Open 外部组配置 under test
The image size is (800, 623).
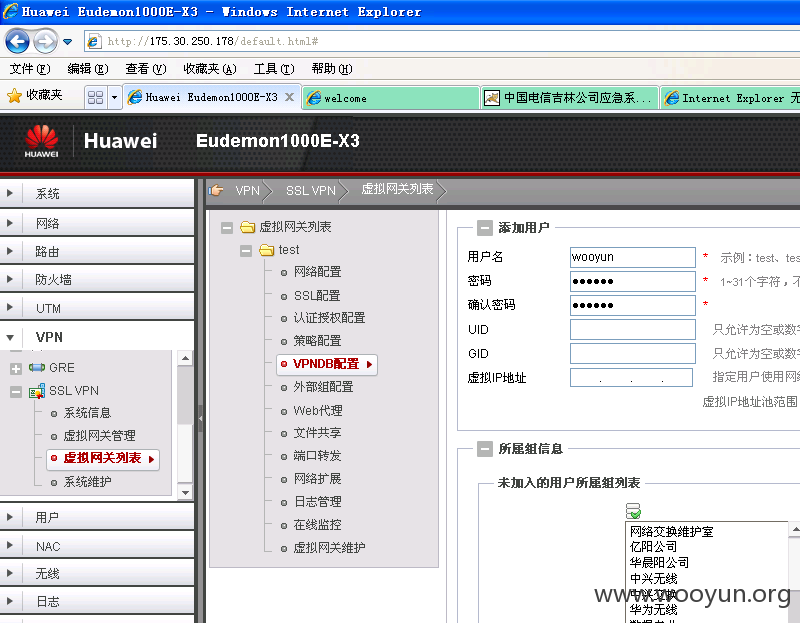(x=323, y=387)
